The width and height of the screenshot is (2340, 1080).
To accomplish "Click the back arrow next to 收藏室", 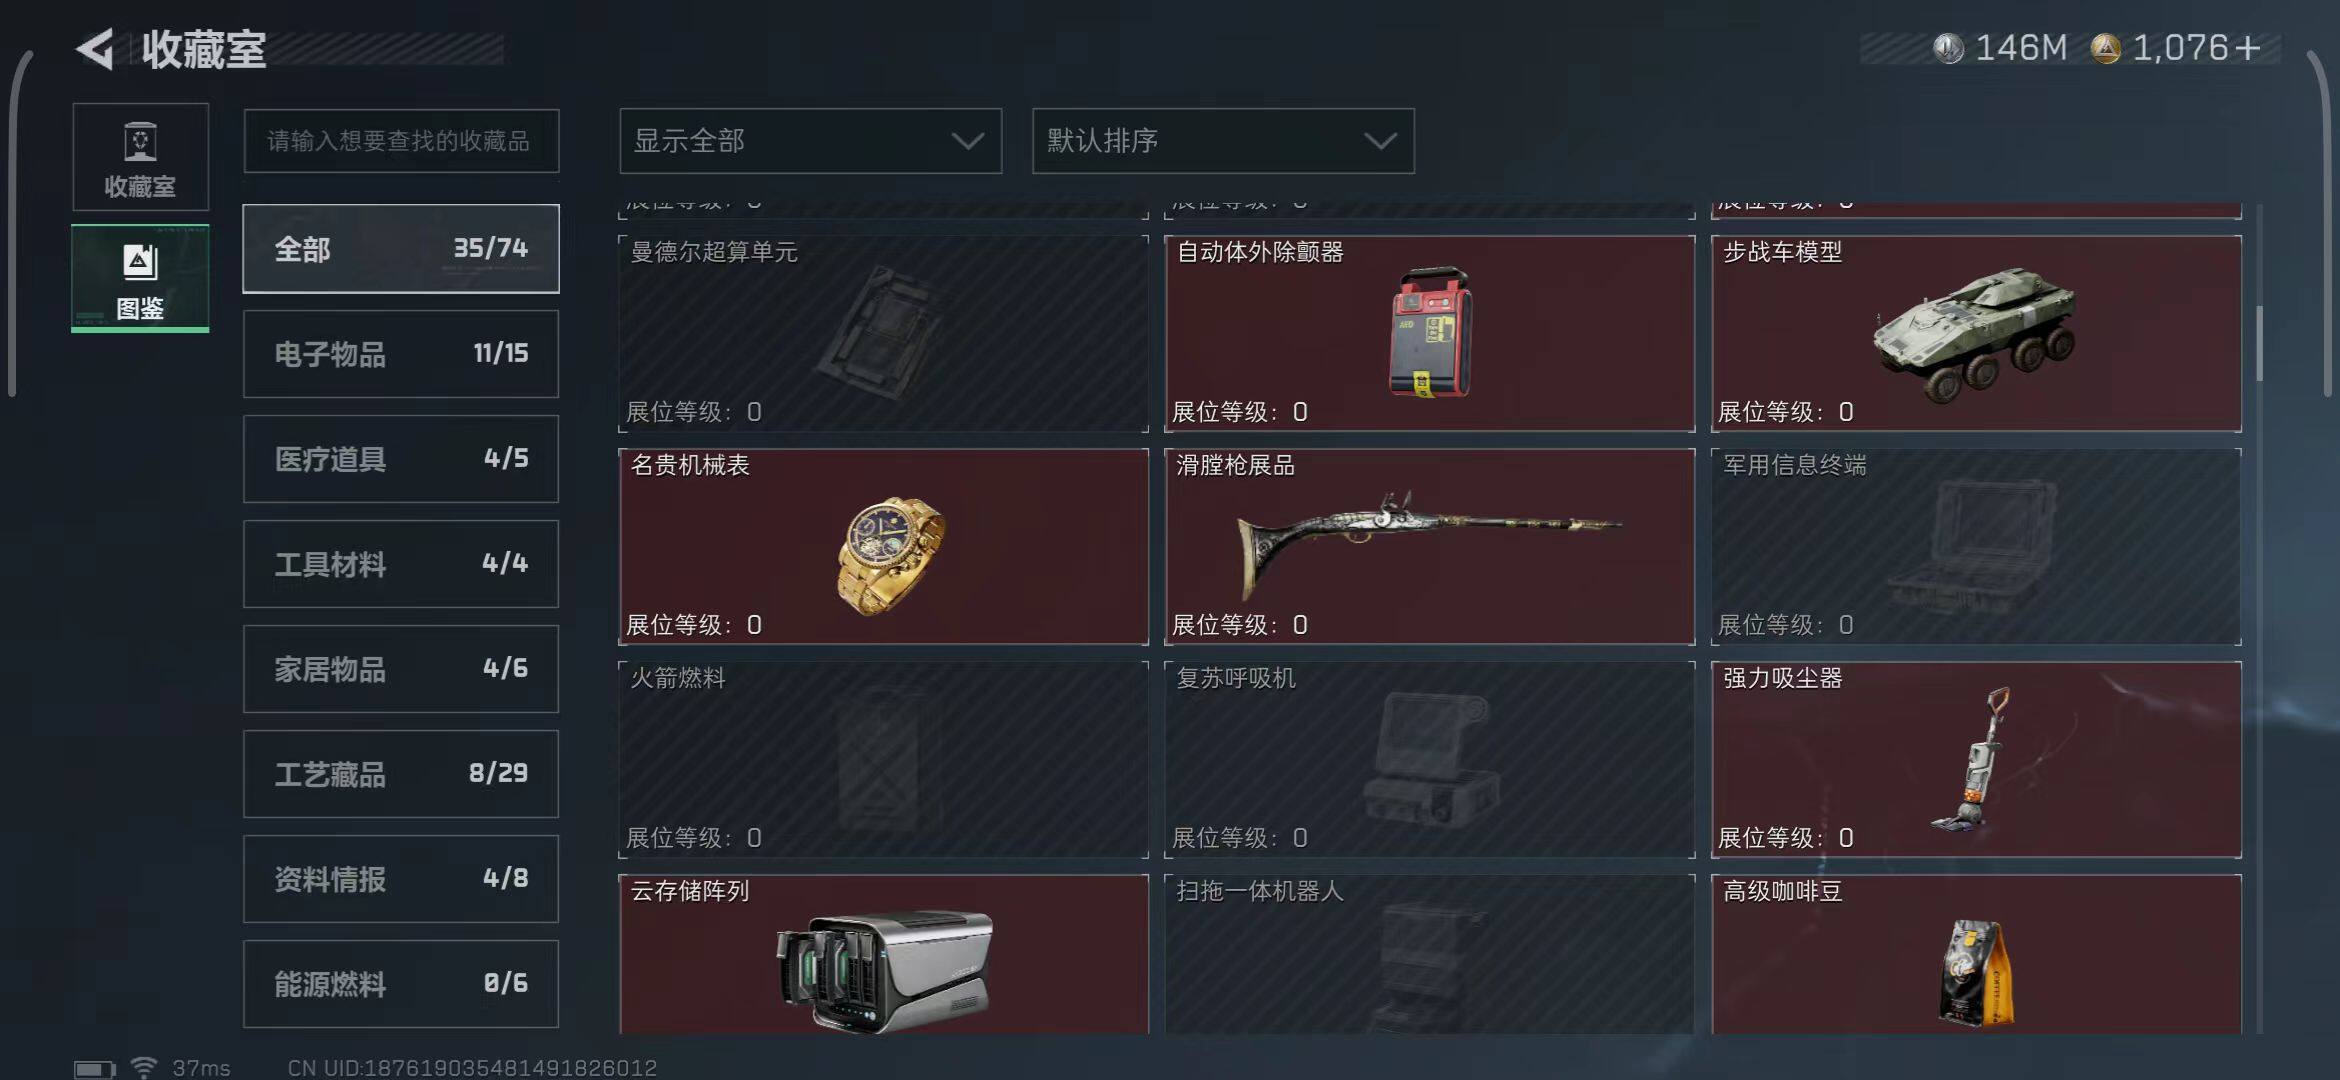I will point(96,49).
